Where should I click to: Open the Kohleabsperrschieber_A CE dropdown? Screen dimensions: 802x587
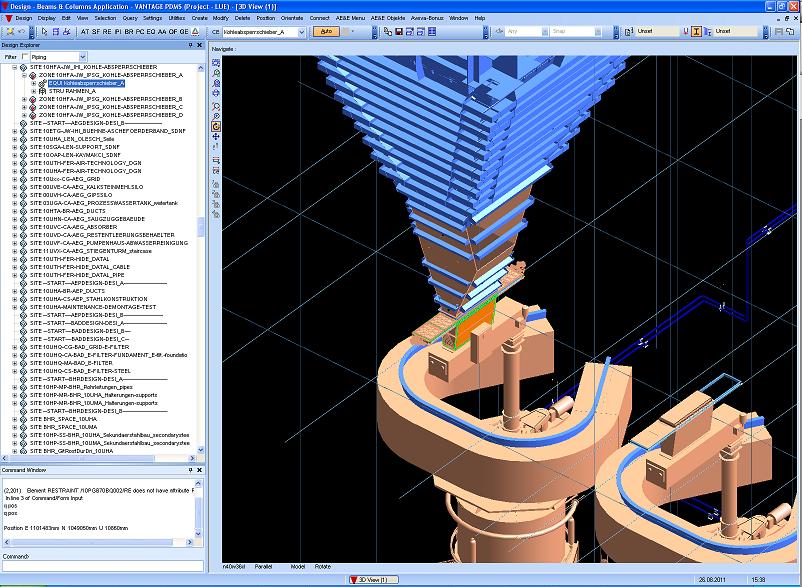pyautogui.click(x=303, y=31)
